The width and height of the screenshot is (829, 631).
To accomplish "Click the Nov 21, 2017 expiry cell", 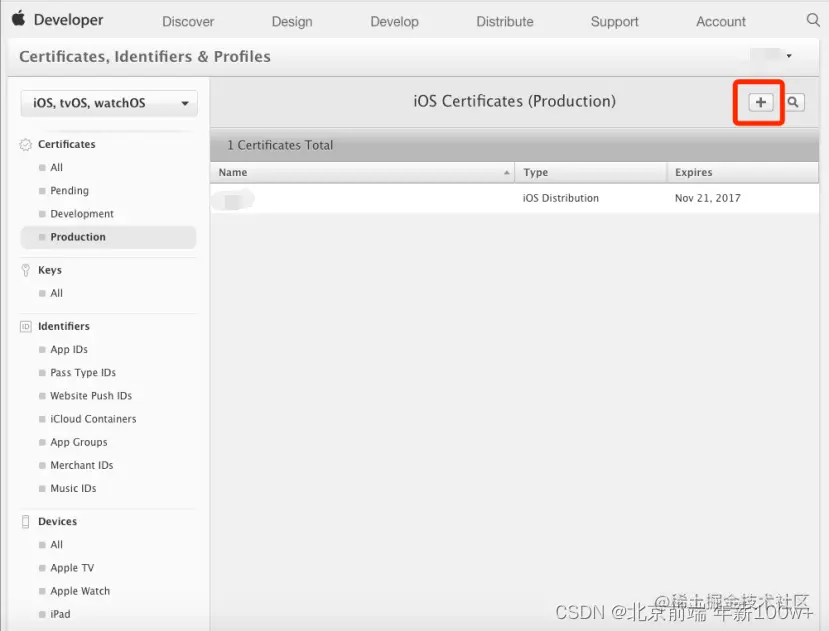I will click(x=707, y=198).
